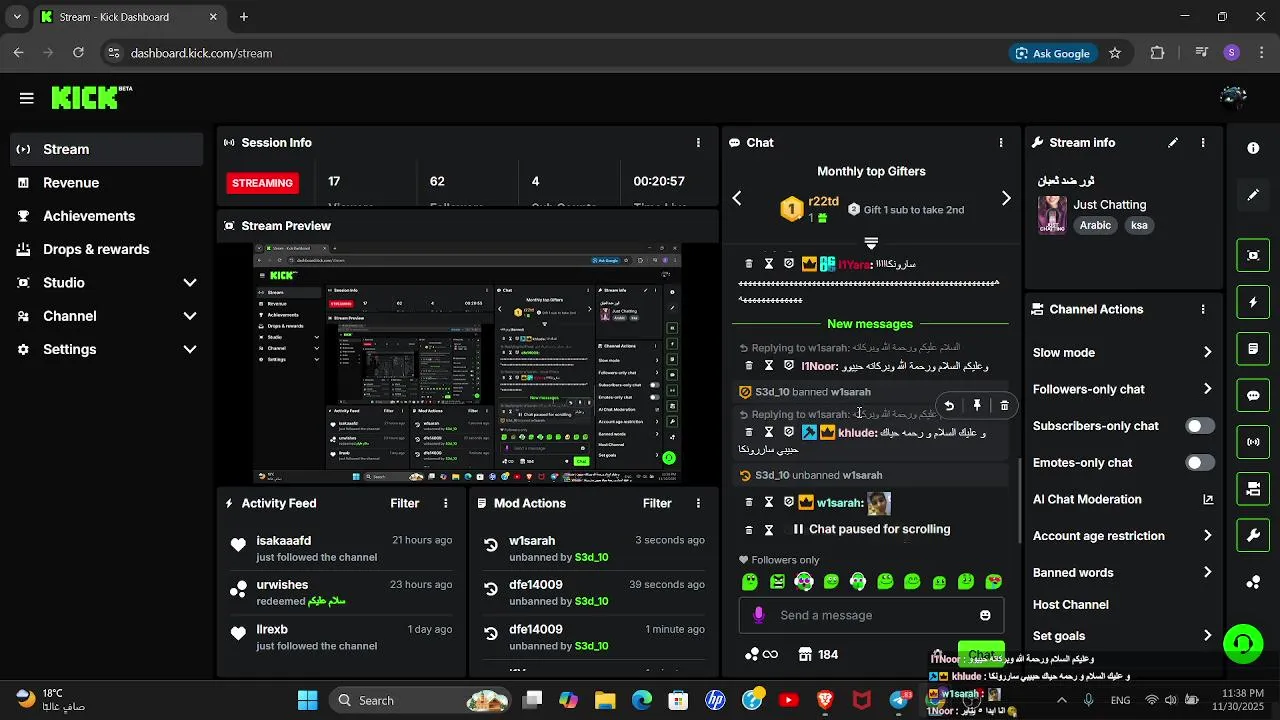Show previous top gifter with left arrow
The image size is (1280, 720).
coord(737,199)
